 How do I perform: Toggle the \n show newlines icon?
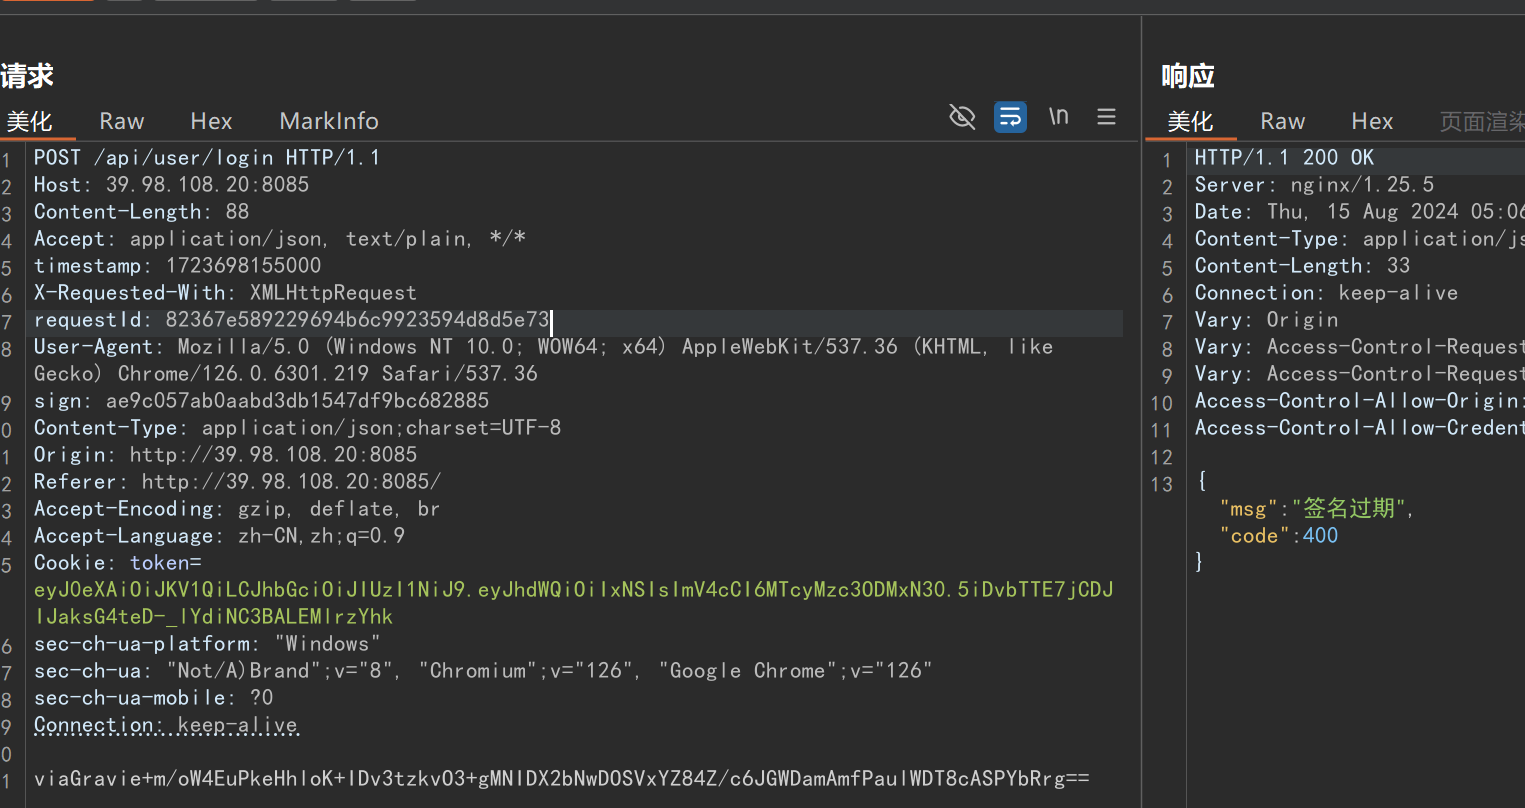pyautogui.click(x=1058, y=117)
